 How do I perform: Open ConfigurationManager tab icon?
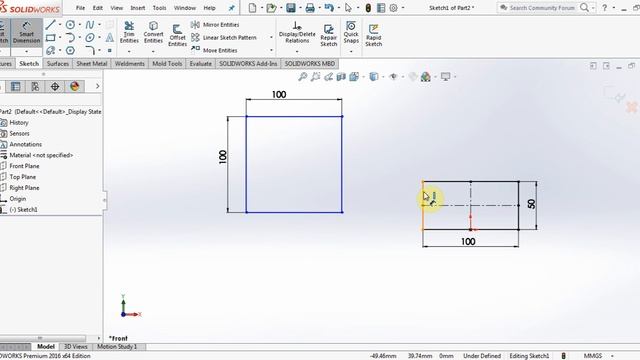tap(35, 86)
